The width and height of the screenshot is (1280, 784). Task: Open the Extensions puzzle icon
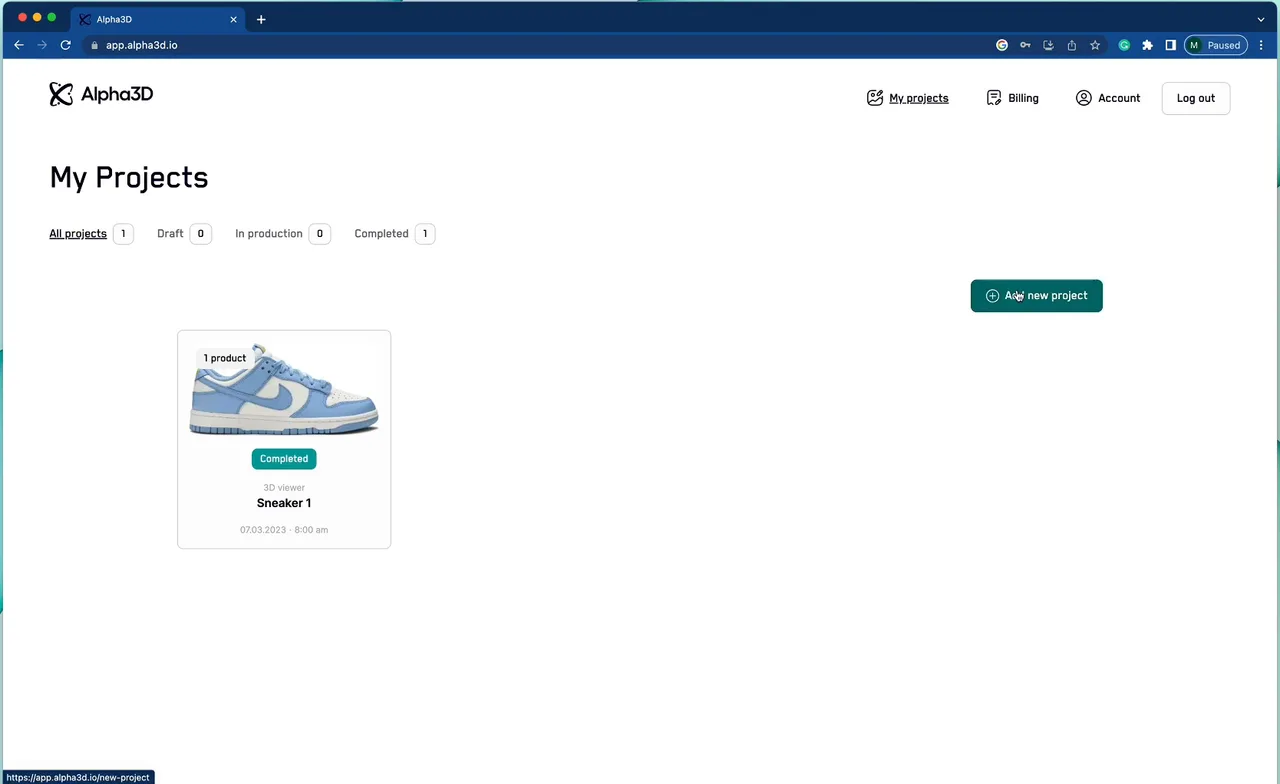click(1147, 45)
